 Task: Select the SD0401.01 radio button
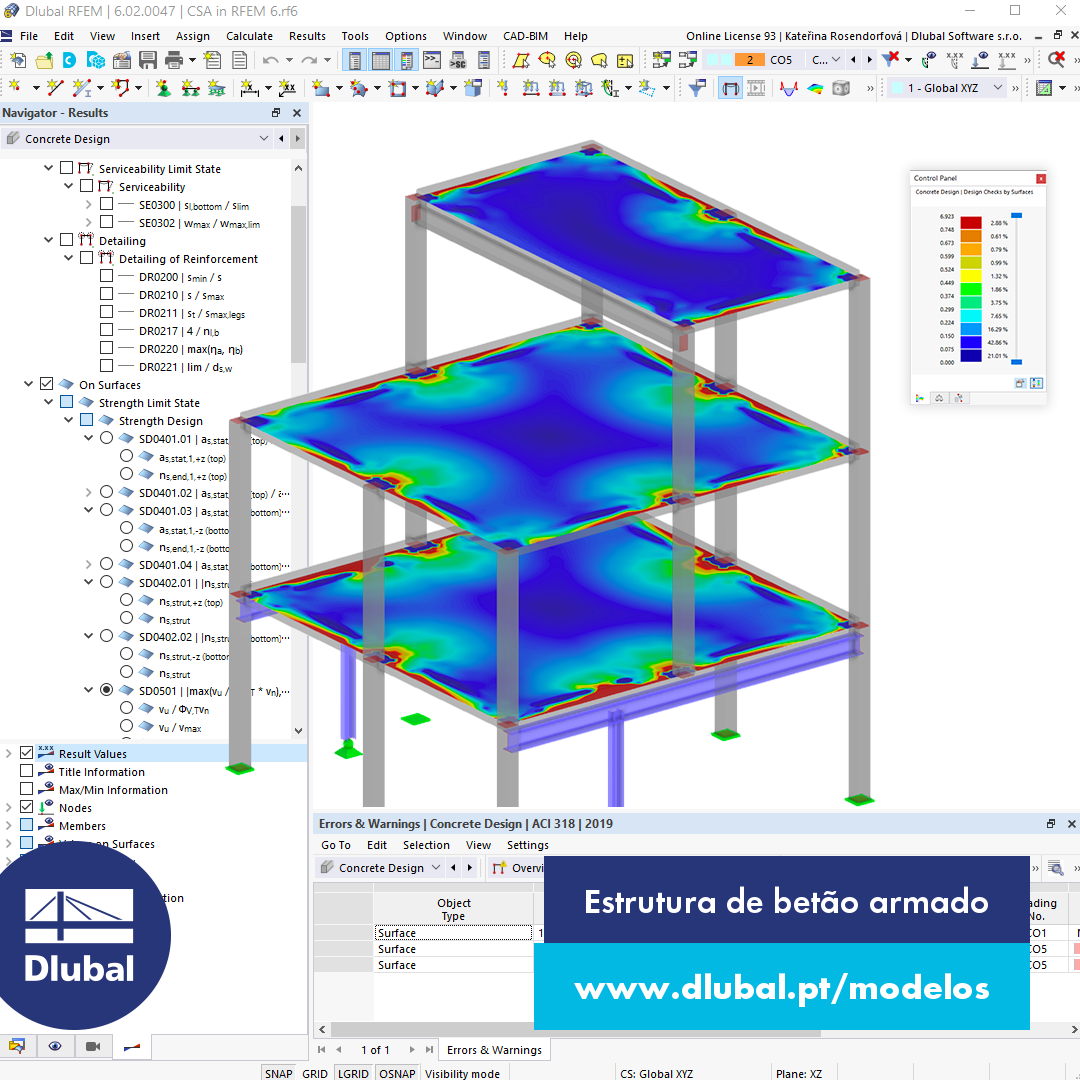point(106,438)
